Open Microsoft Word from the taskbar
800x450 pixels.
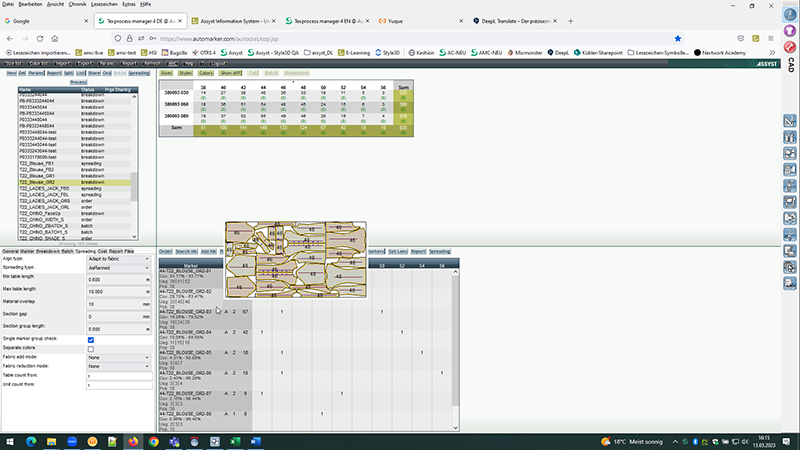point(255,440)
